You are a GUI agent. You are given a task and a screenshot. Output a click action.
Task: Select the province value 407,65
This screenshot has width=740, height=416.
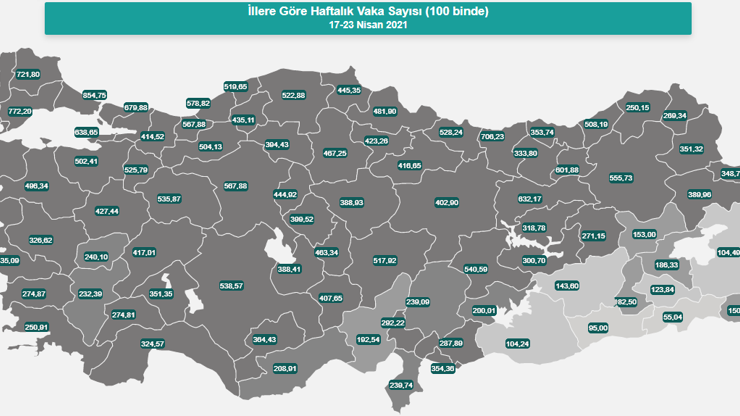[x=330, y=298]
